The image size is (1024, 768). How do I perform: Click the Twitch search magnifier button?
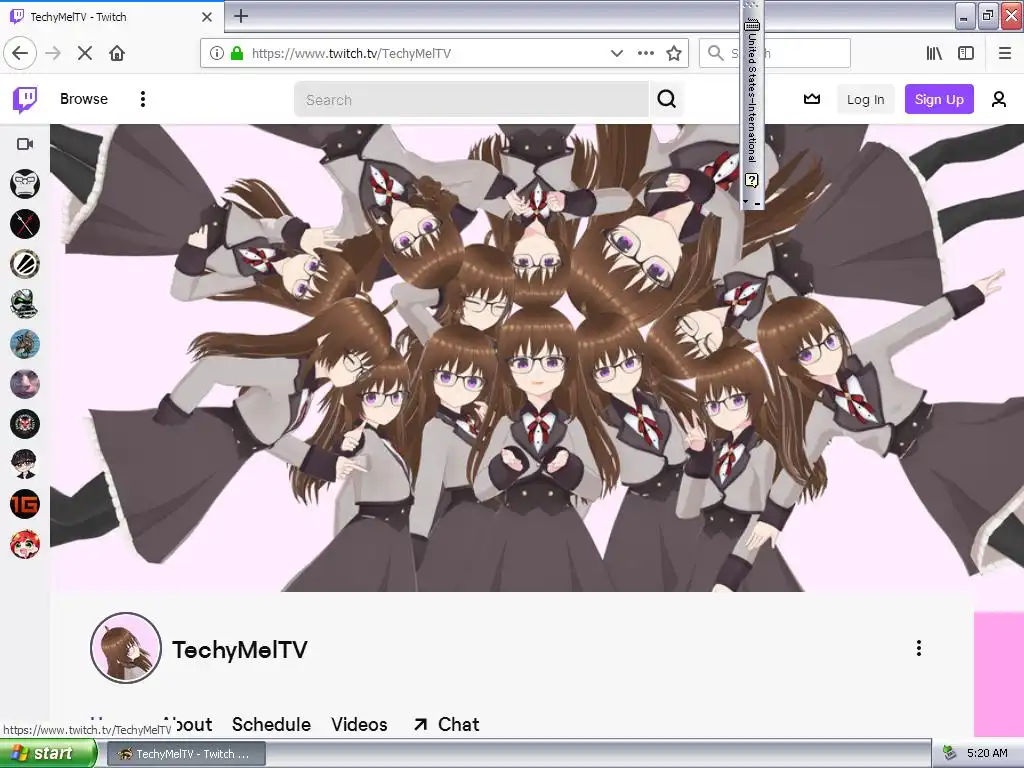(666, 99)
